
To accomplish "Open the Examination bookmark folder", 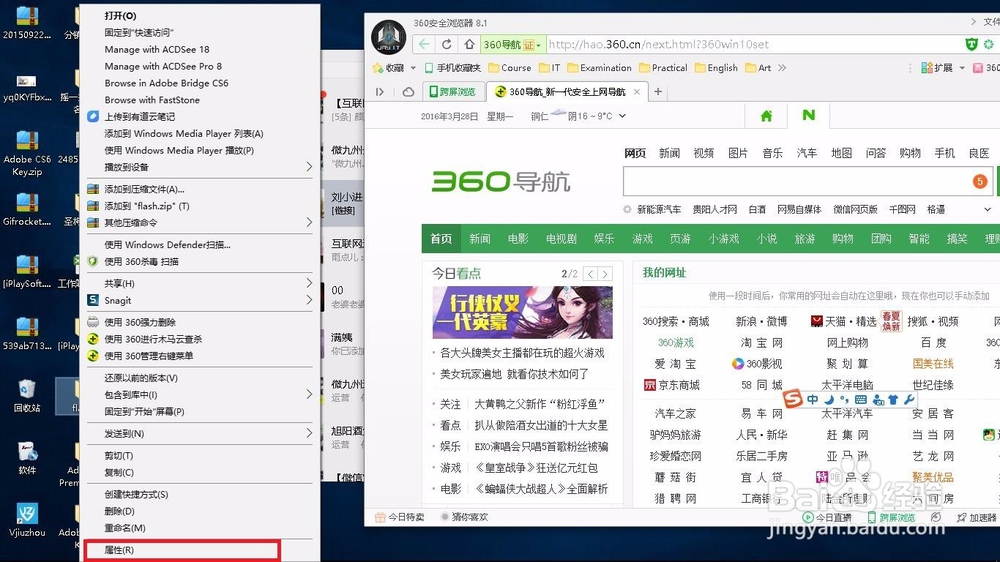I will (599, 68).
